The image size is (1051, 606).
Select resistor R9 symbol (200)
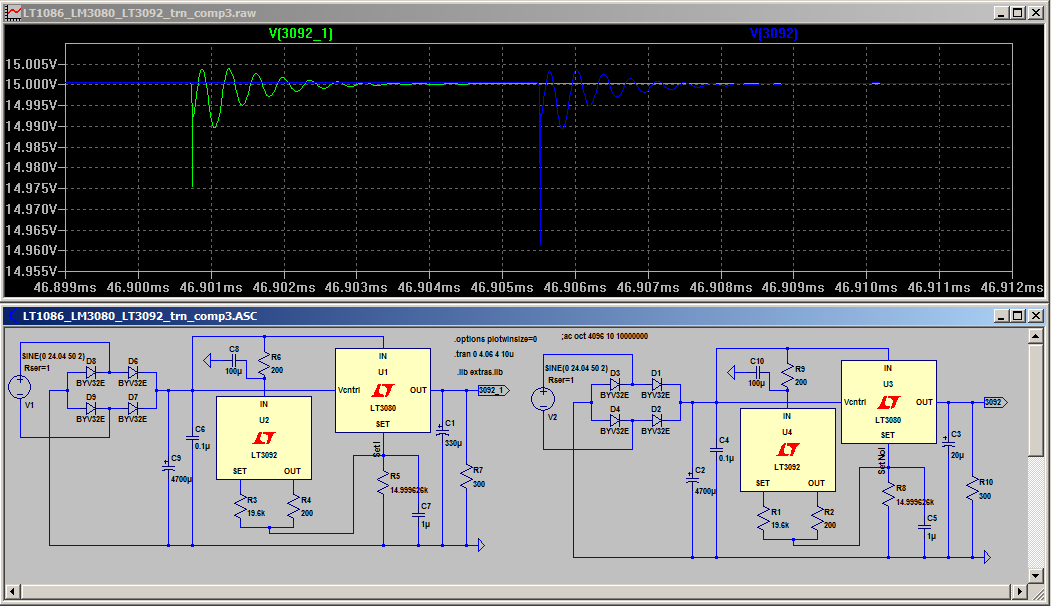788,377
